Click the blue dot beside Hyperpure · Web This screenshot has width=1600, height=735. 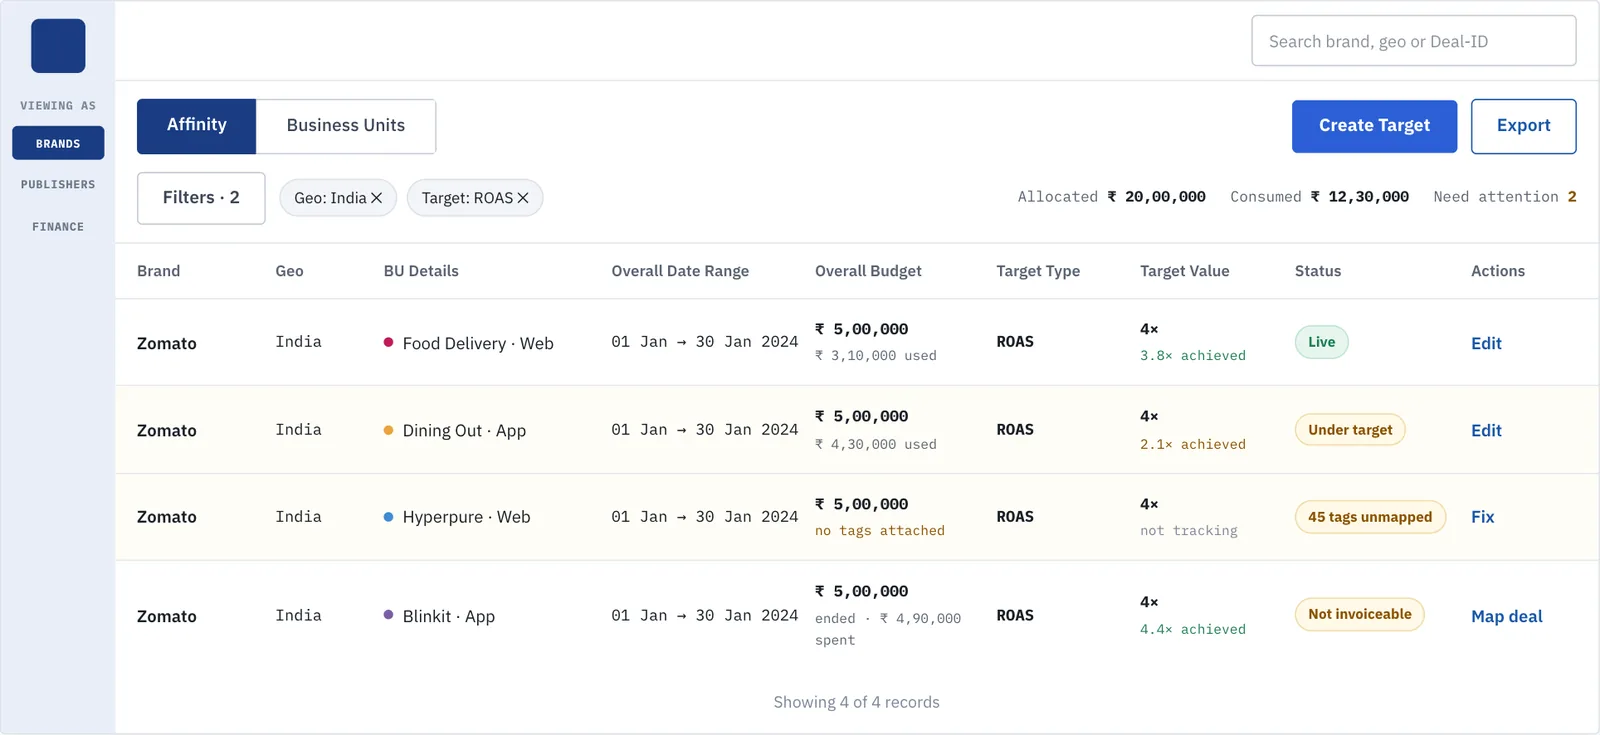(388, 517)
